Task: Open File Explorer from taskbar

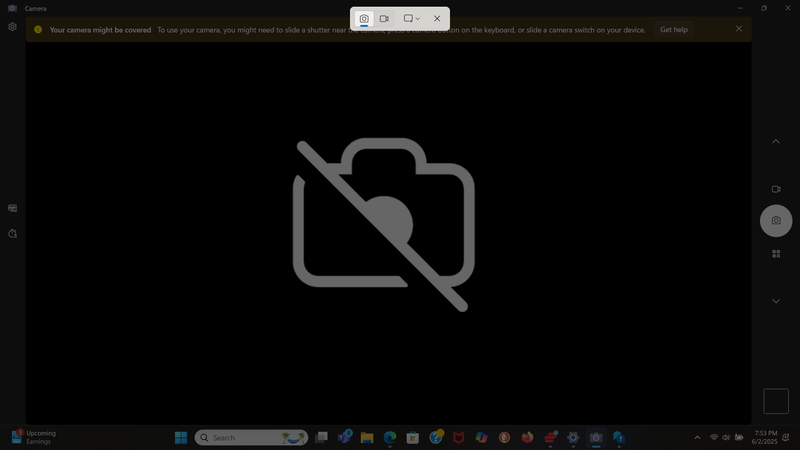Action: pyautogui.click(x=367, y=438)
